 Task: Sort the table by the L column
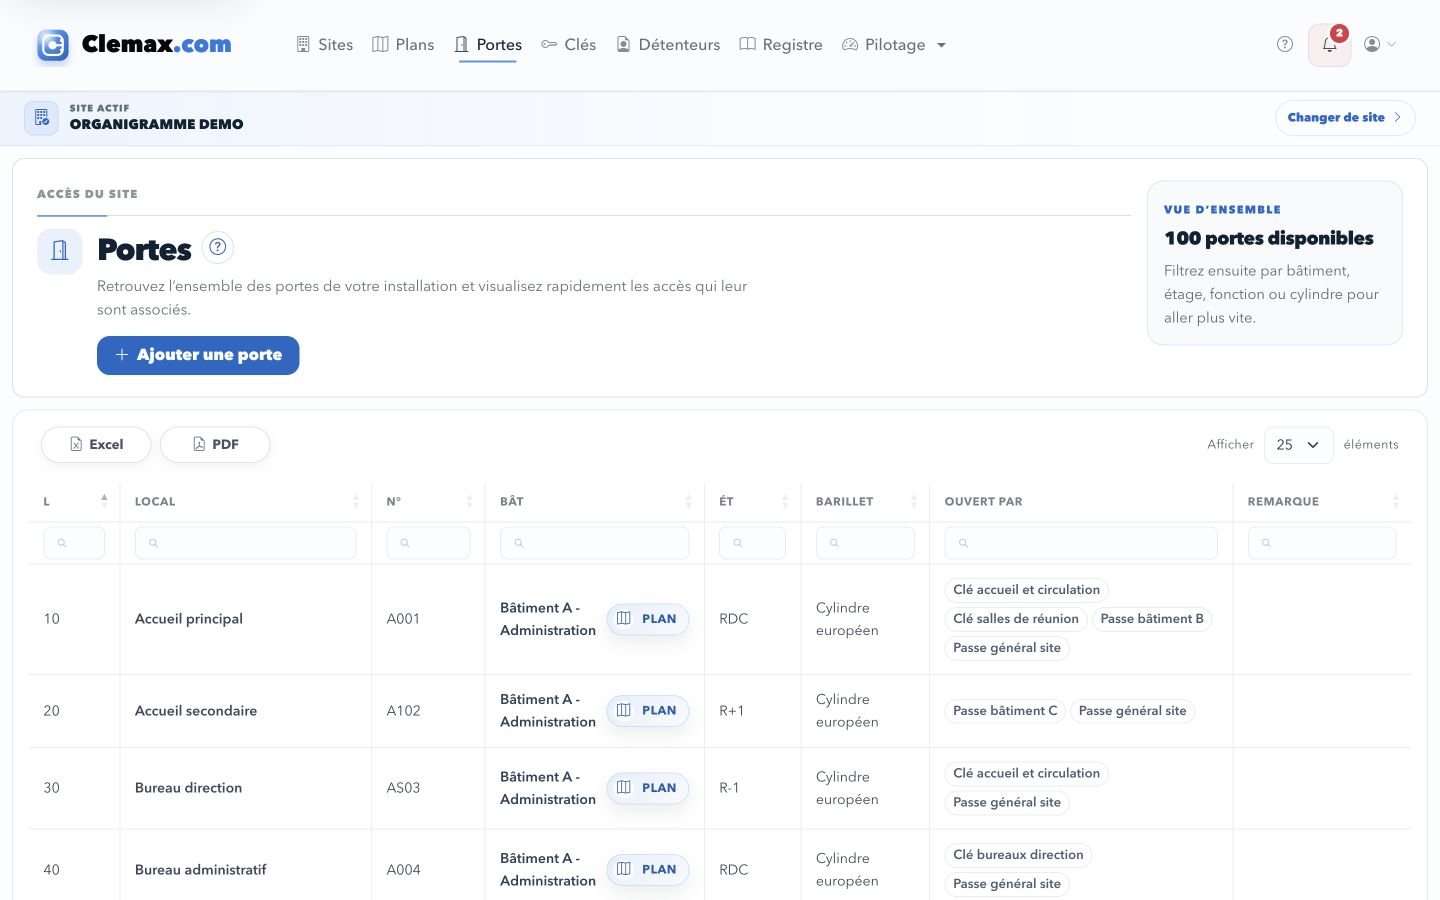click(x=74, y=501)
